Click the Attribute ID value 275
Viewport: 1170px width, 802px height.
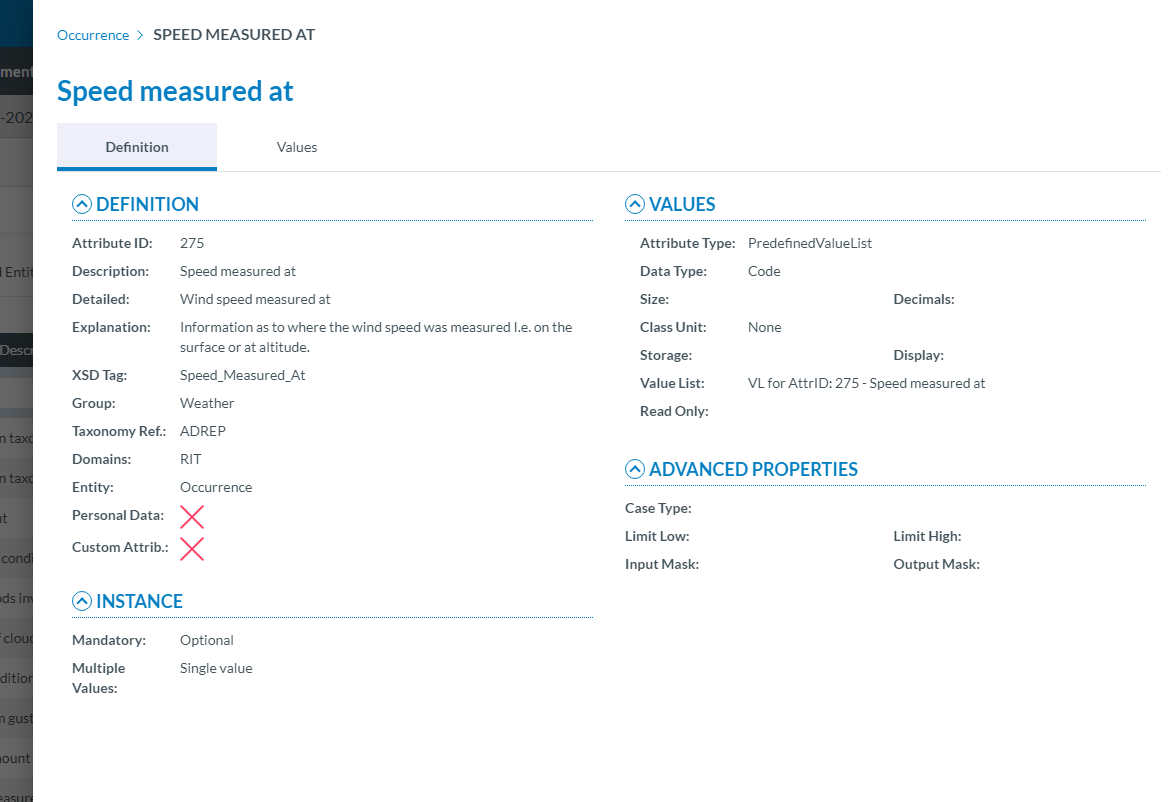(192, 243)
